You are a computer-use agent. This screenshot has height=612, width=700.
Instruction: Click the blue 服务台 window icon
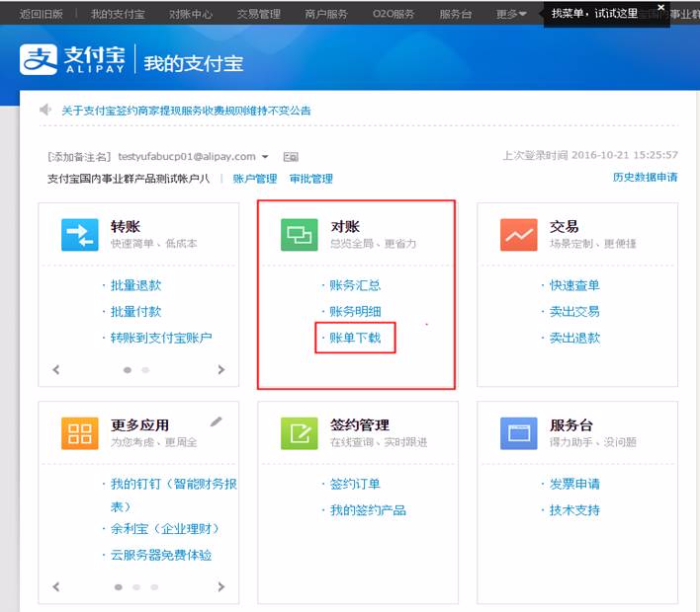click(519, 433)
